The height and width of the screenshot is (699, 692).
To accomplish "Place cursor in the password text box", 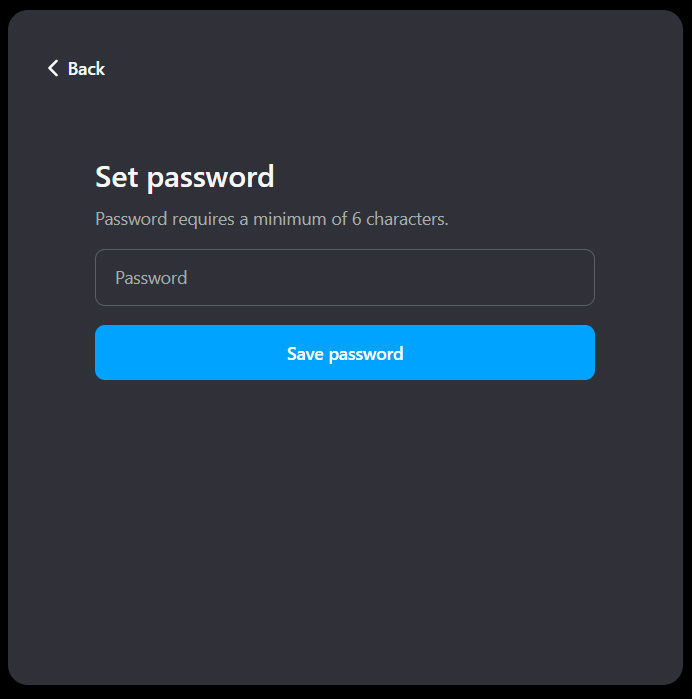I will 344,277.
